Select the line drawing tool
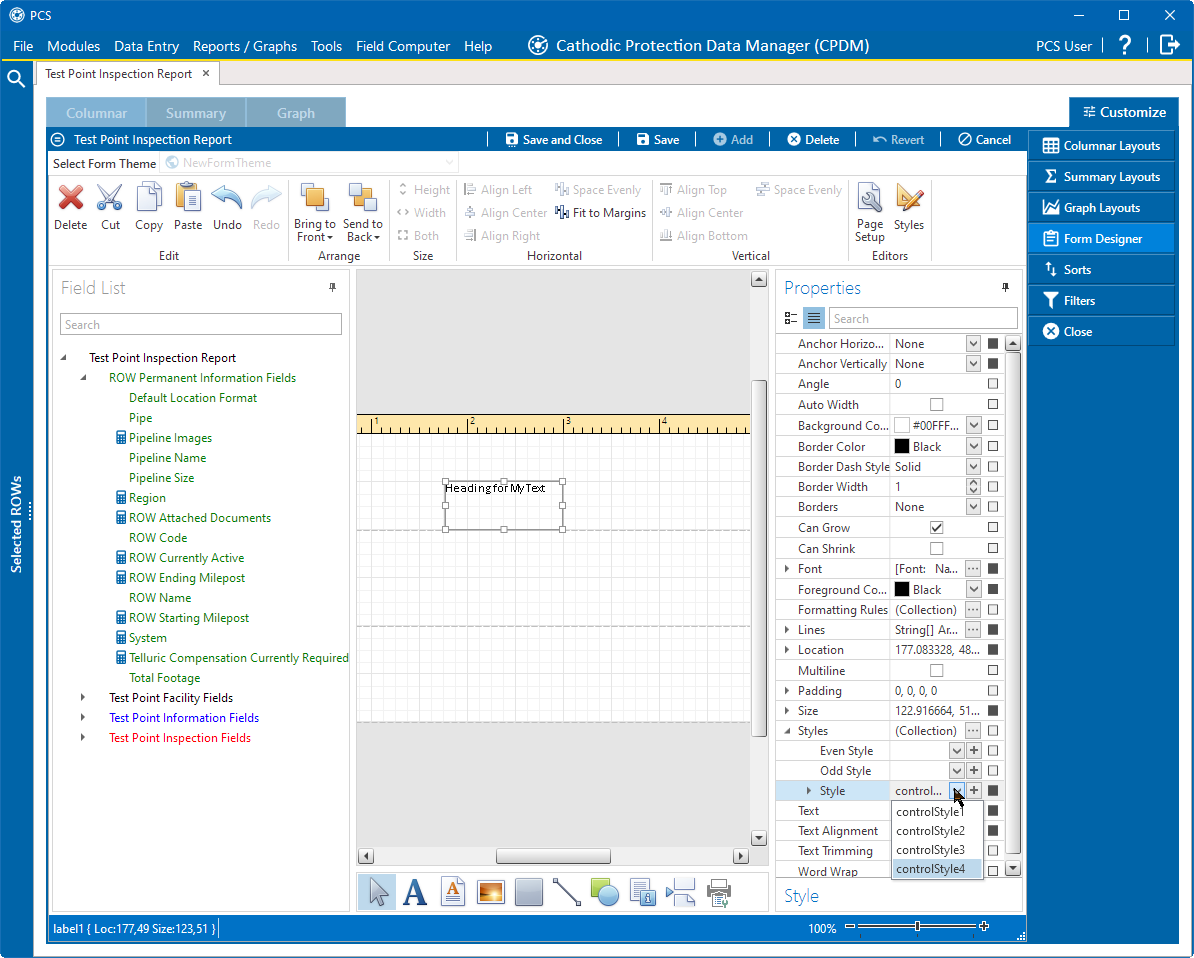Image resolution: width=1194 pixels, height=958 pixels. click(x=566, y=892)
